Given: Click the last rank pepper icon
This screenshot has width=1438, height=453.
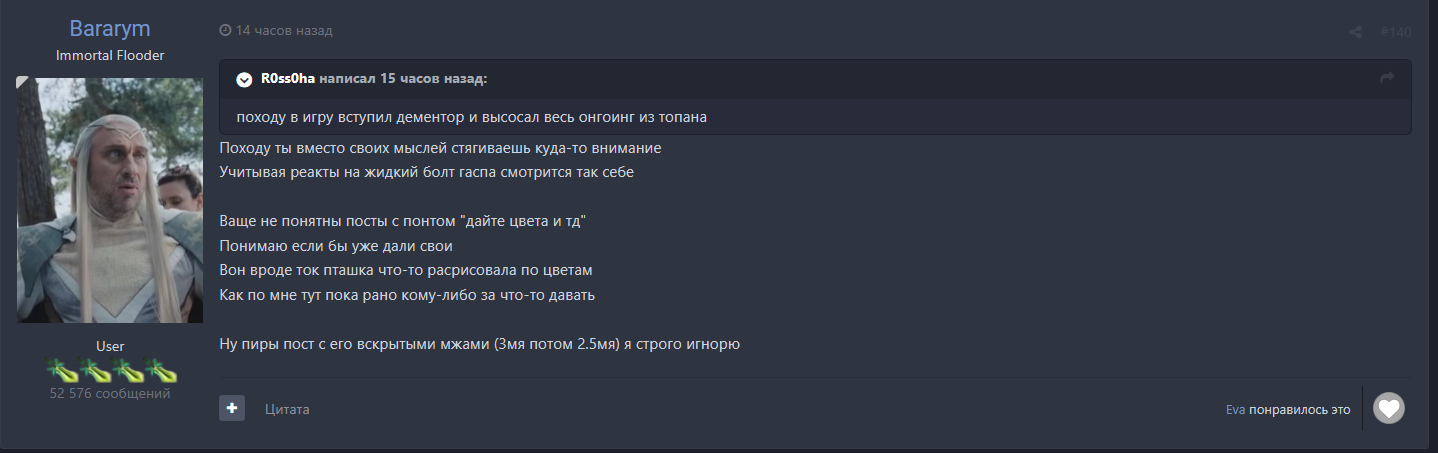Looking at the screenshot, I should pos(160,371).
